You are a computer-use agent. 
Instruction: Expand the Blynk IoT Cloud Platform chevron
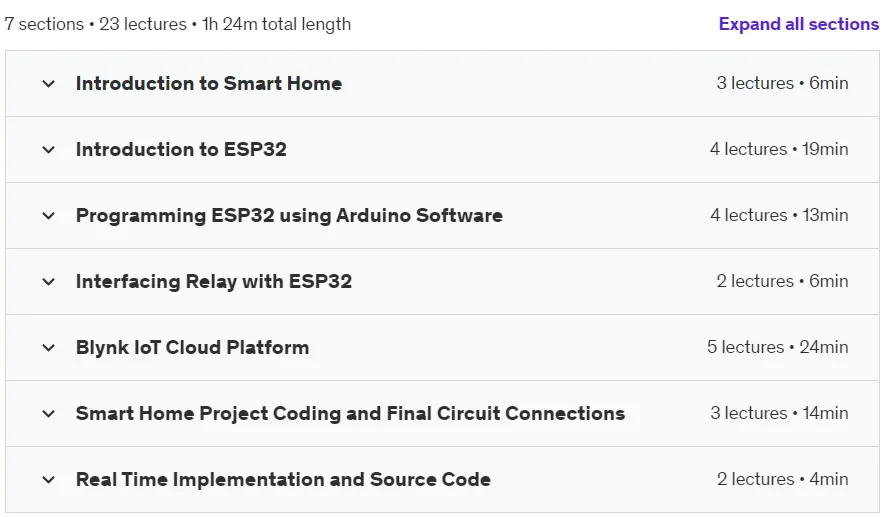coord(49,348)
